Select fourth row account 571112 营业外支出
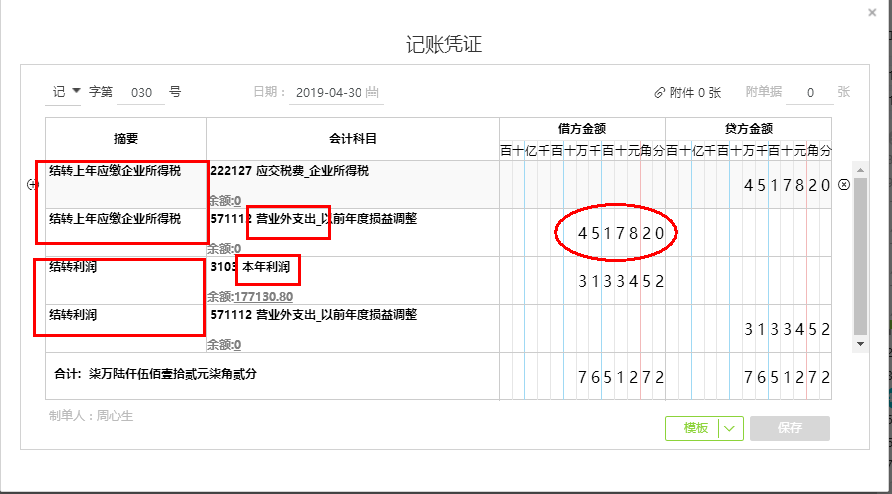 313,314
